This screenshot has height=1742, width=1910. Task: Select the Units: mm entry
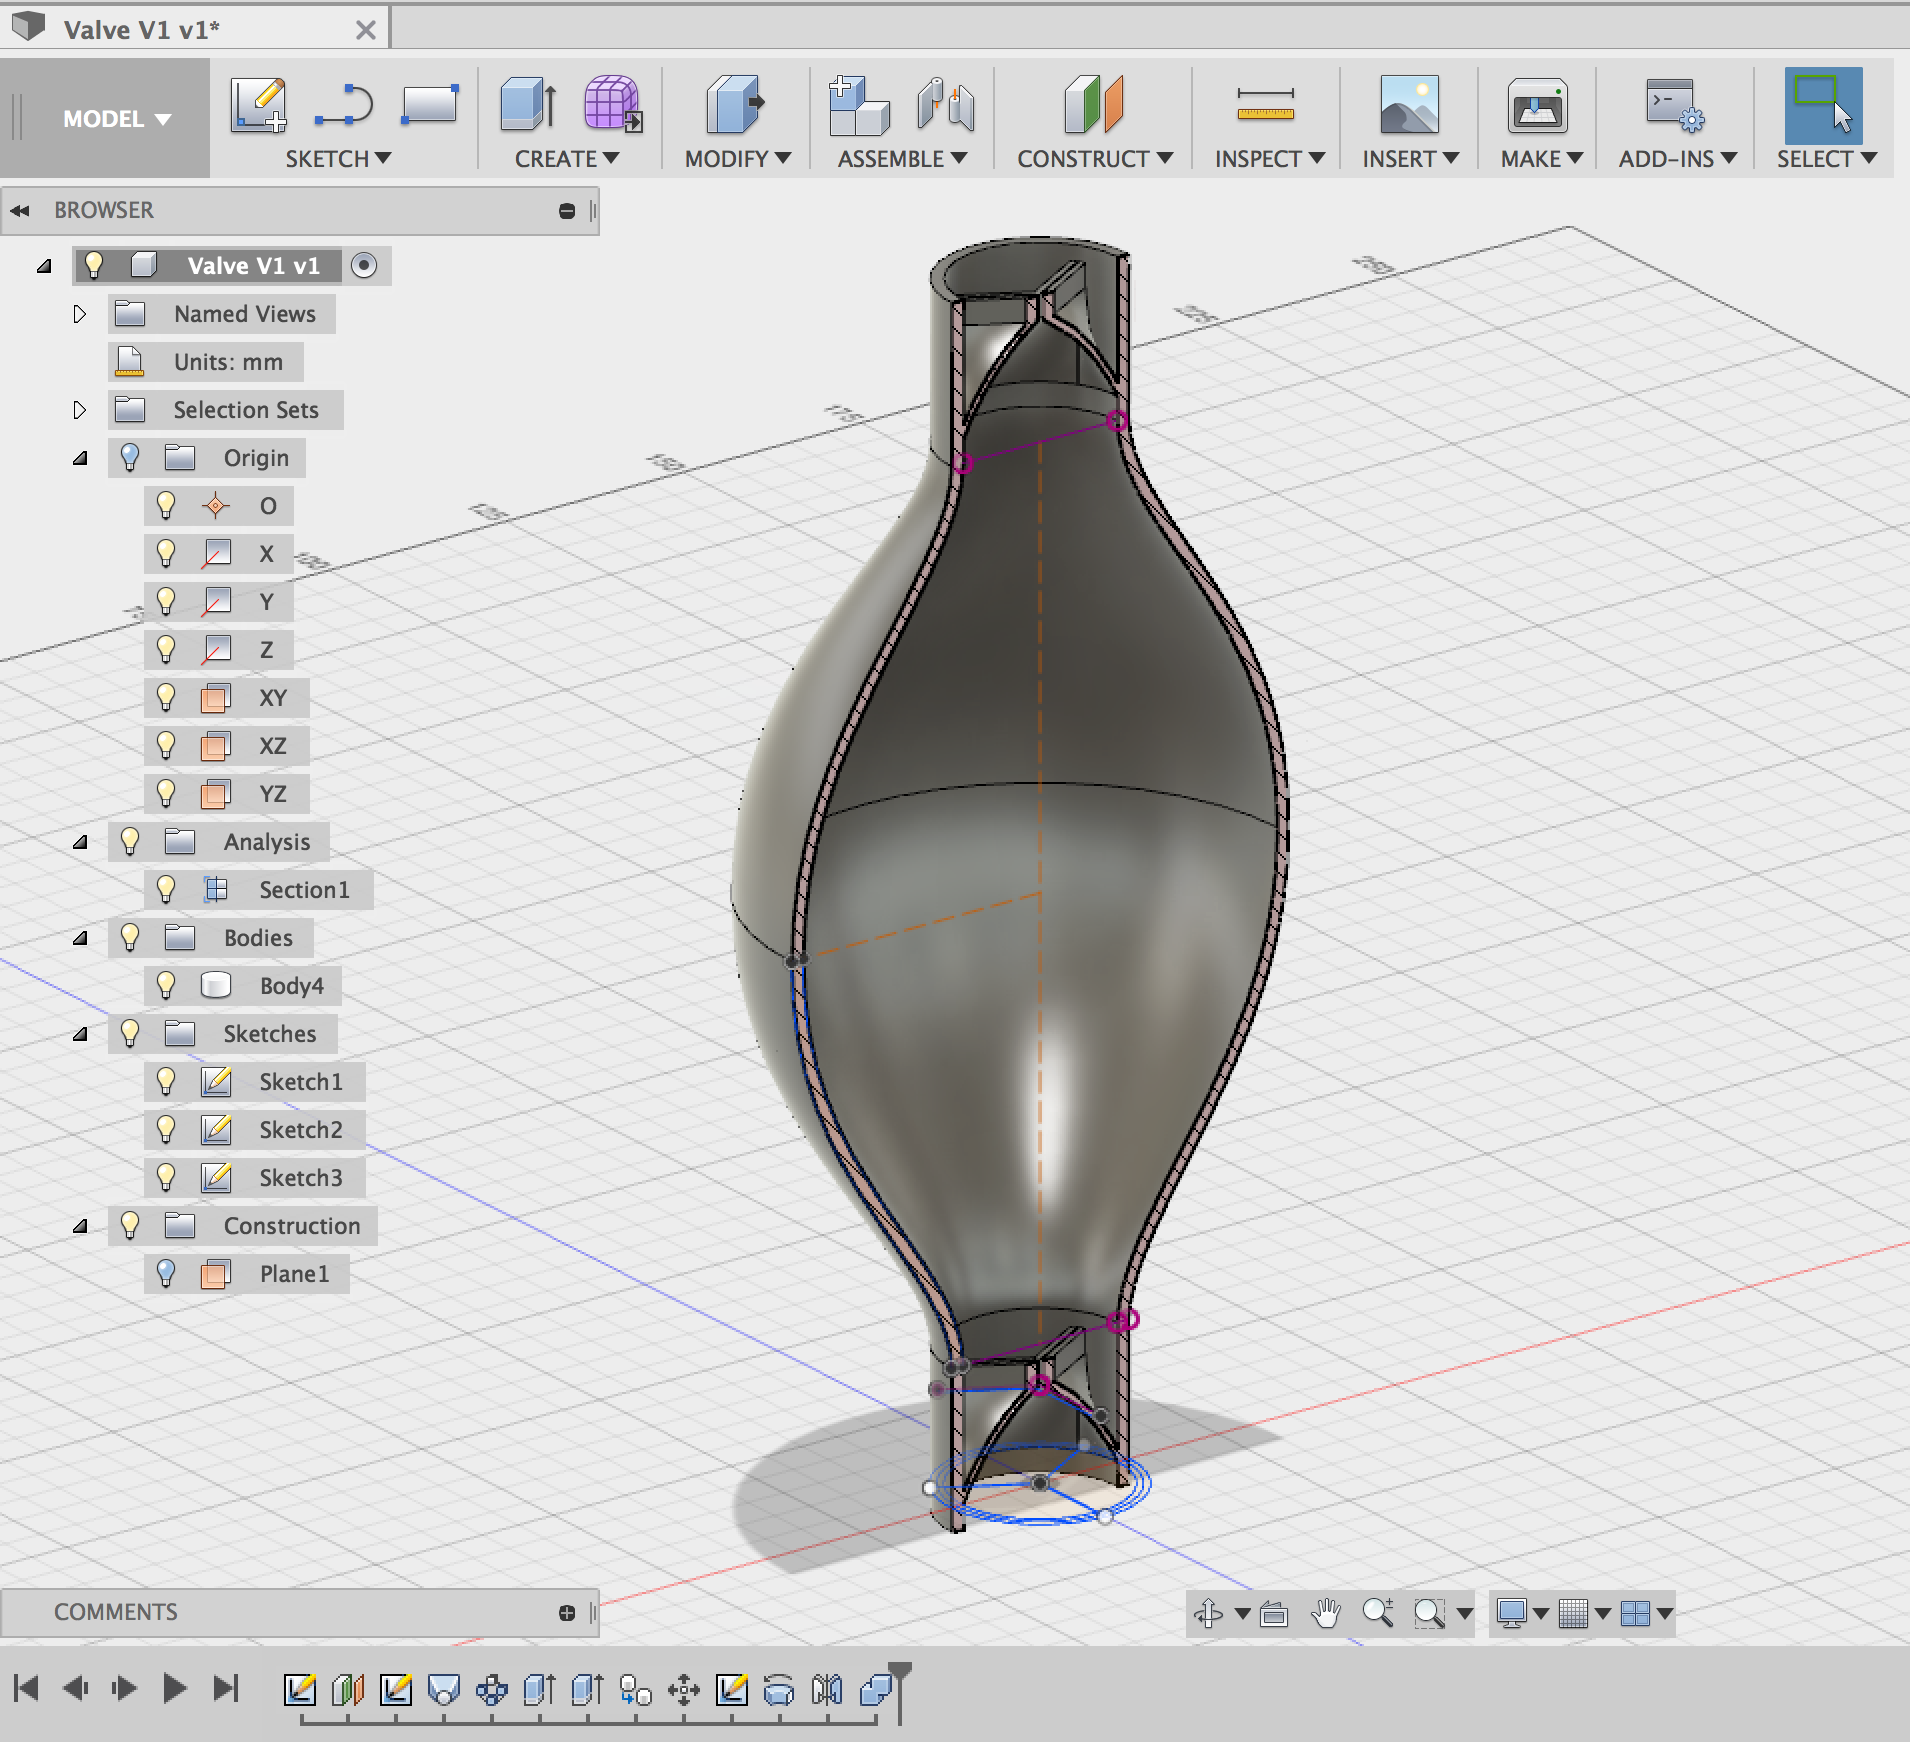[206, 362]
